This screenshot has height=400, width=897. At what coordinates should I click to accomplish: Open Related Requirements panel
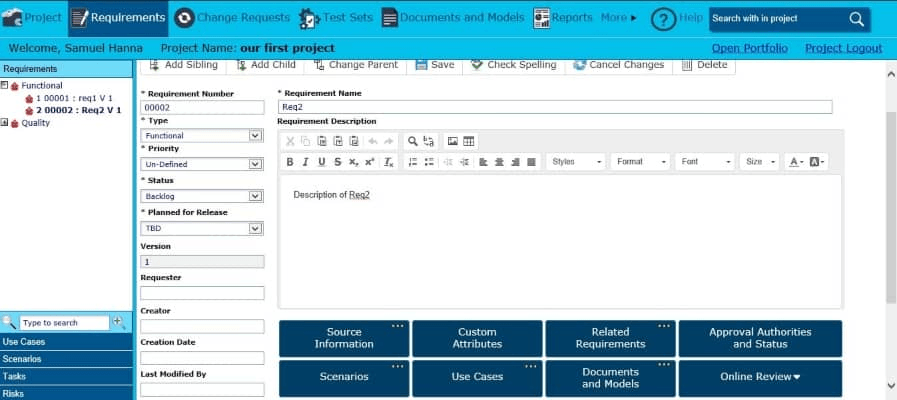(610, 338)
